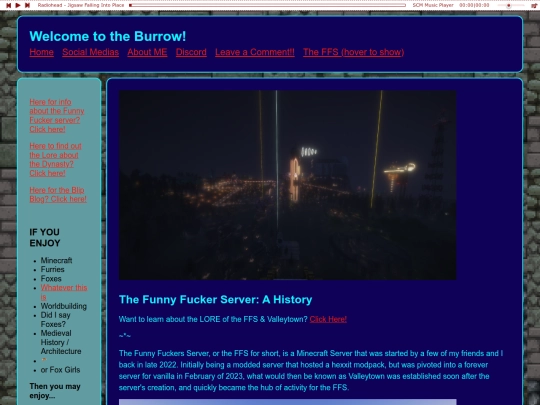540x405 pixels.
Task: Open the playlist icon at player's right end
Action: [x=534, y=6]
